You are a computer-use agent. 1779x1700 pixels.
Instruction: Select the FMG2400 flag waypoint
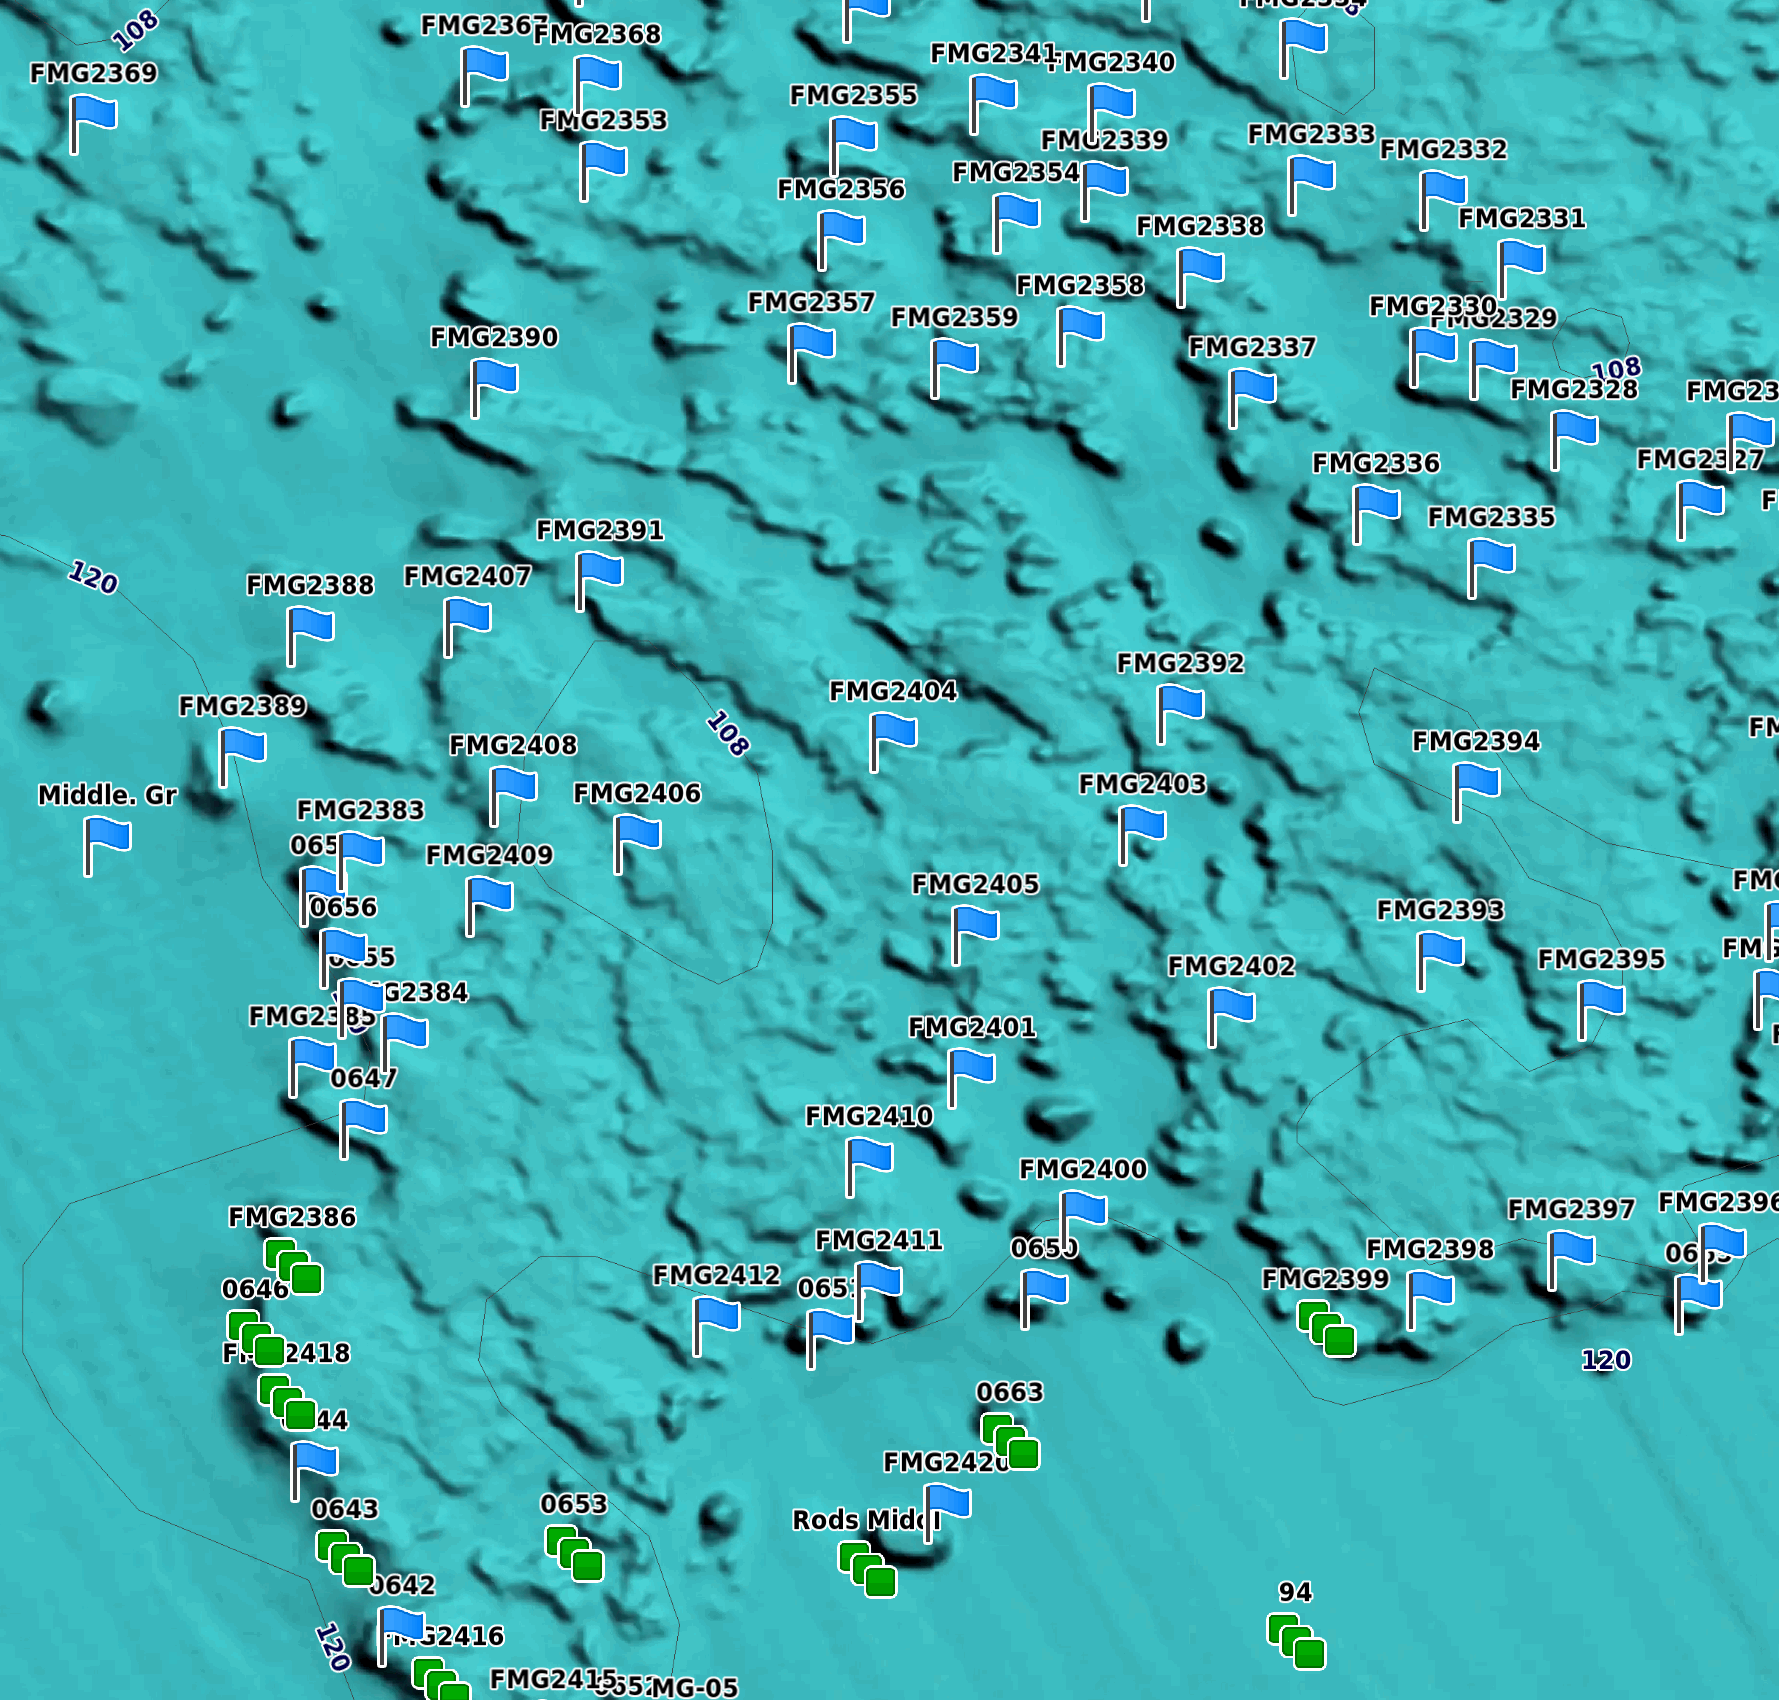(x=1083, y=1219)
